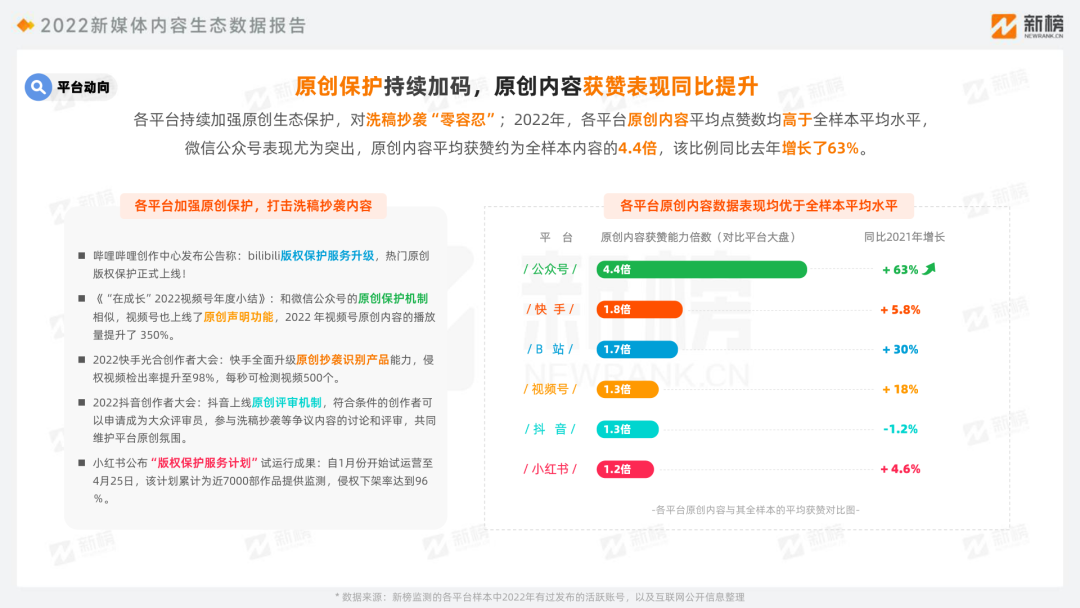Image resolution: width=1080 pixels, height=608 pixels.
Task: Click the 原创评审机制 teal link text
Action: [287, 402]
